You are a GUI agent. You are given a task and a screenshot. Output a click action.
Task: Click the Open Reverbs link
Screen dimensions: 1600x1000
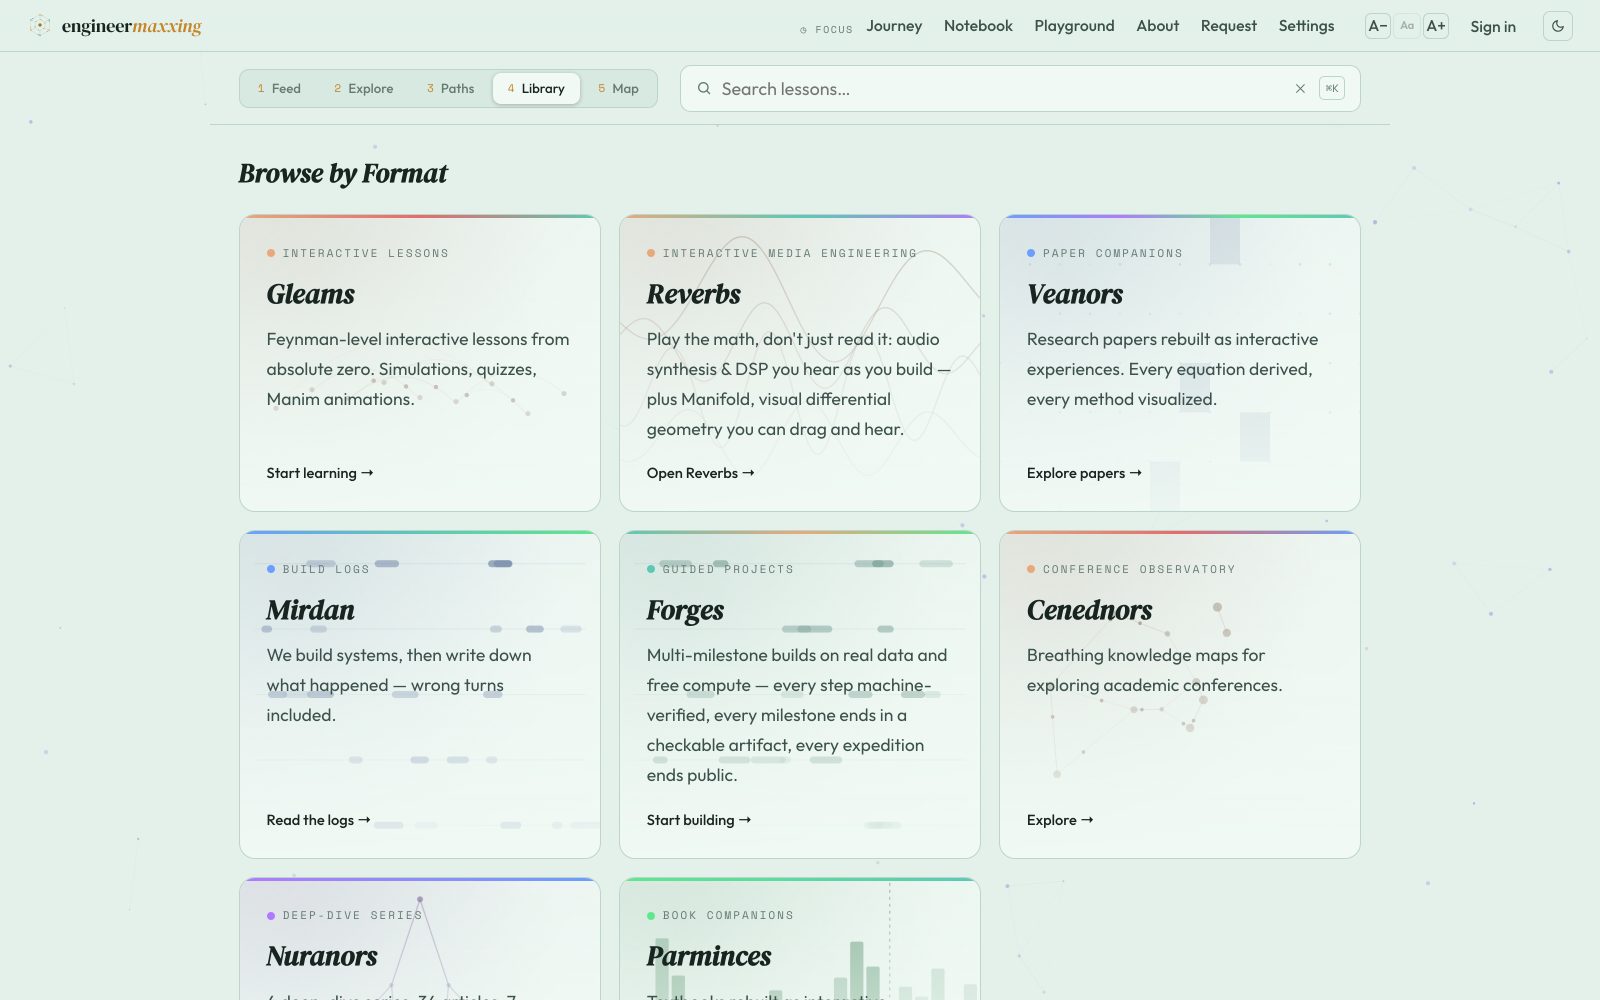(700, 473)
